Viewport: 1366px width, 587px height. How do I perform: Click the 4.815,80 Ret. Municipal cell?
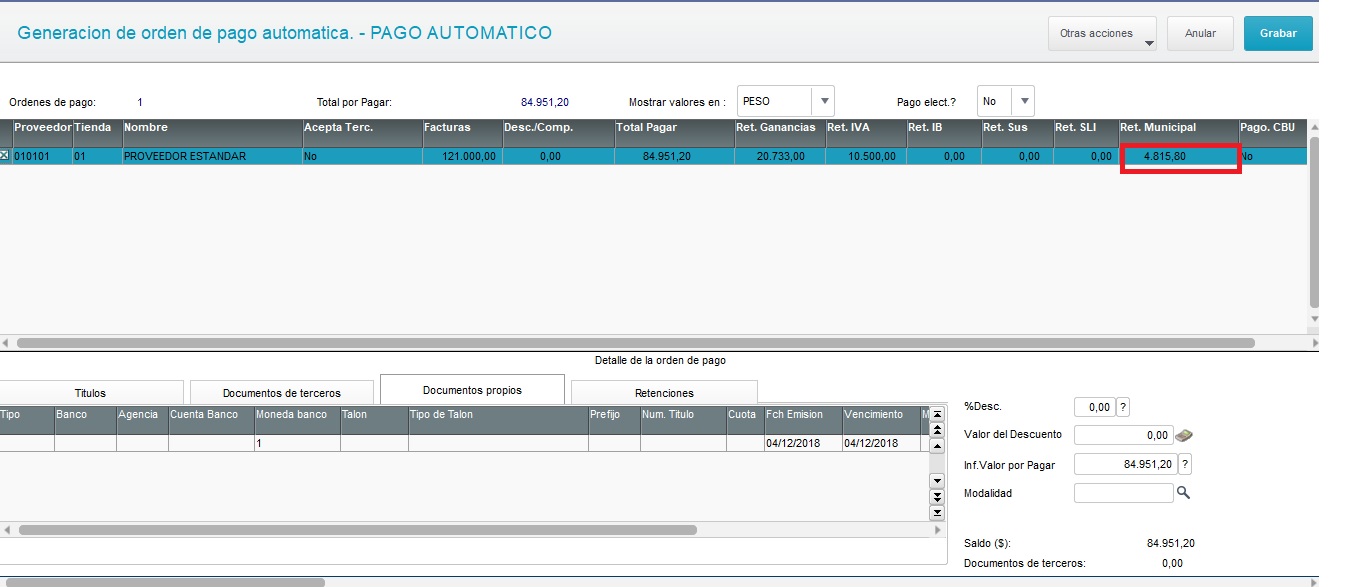(1178, 156)
